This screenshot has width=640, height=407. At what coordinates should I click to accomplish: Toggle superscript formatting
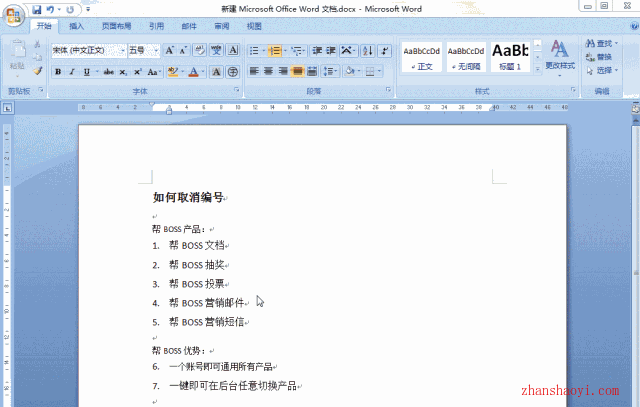(138, 72)
